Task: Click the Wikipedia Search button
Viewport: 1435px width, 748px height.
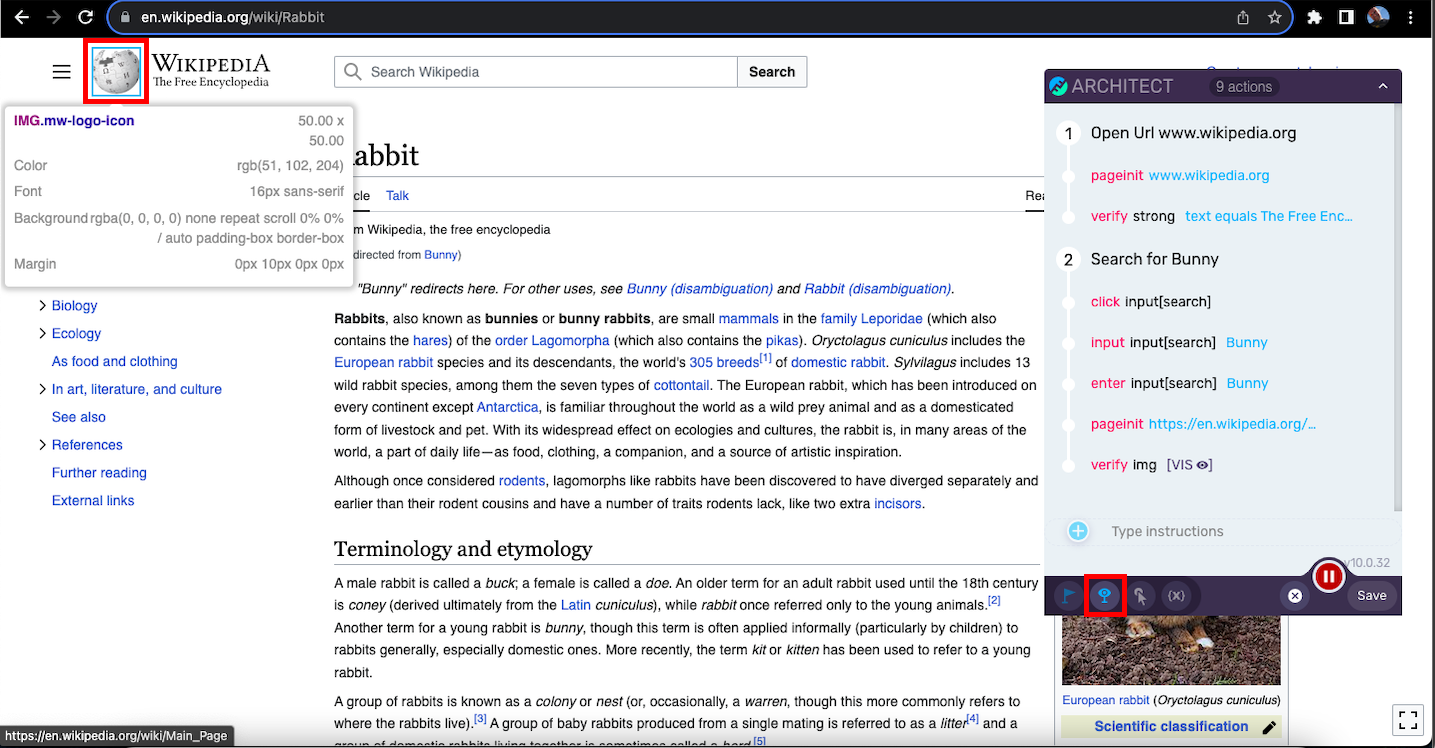Action: tap(772, 72)
